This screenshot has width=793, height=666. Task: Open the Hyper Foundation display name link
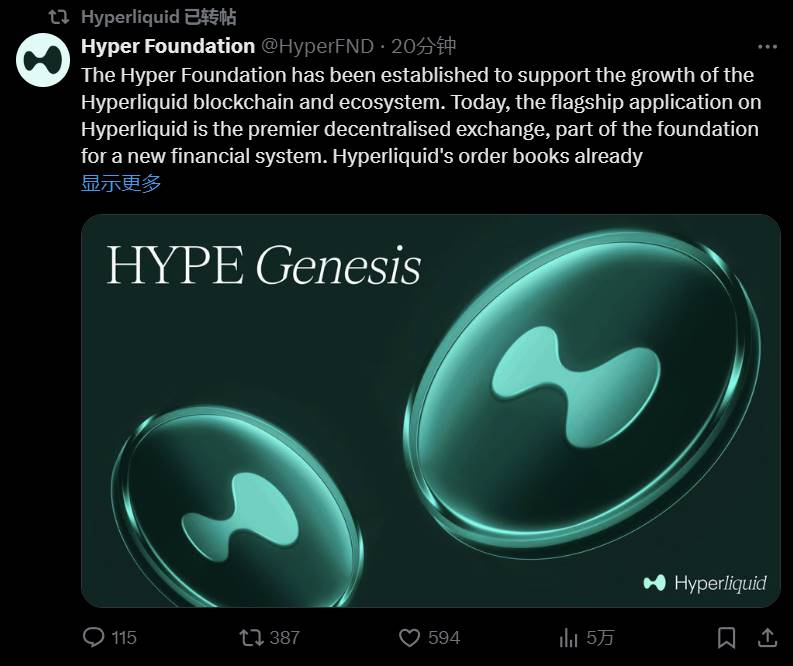[x=168, y=46]
